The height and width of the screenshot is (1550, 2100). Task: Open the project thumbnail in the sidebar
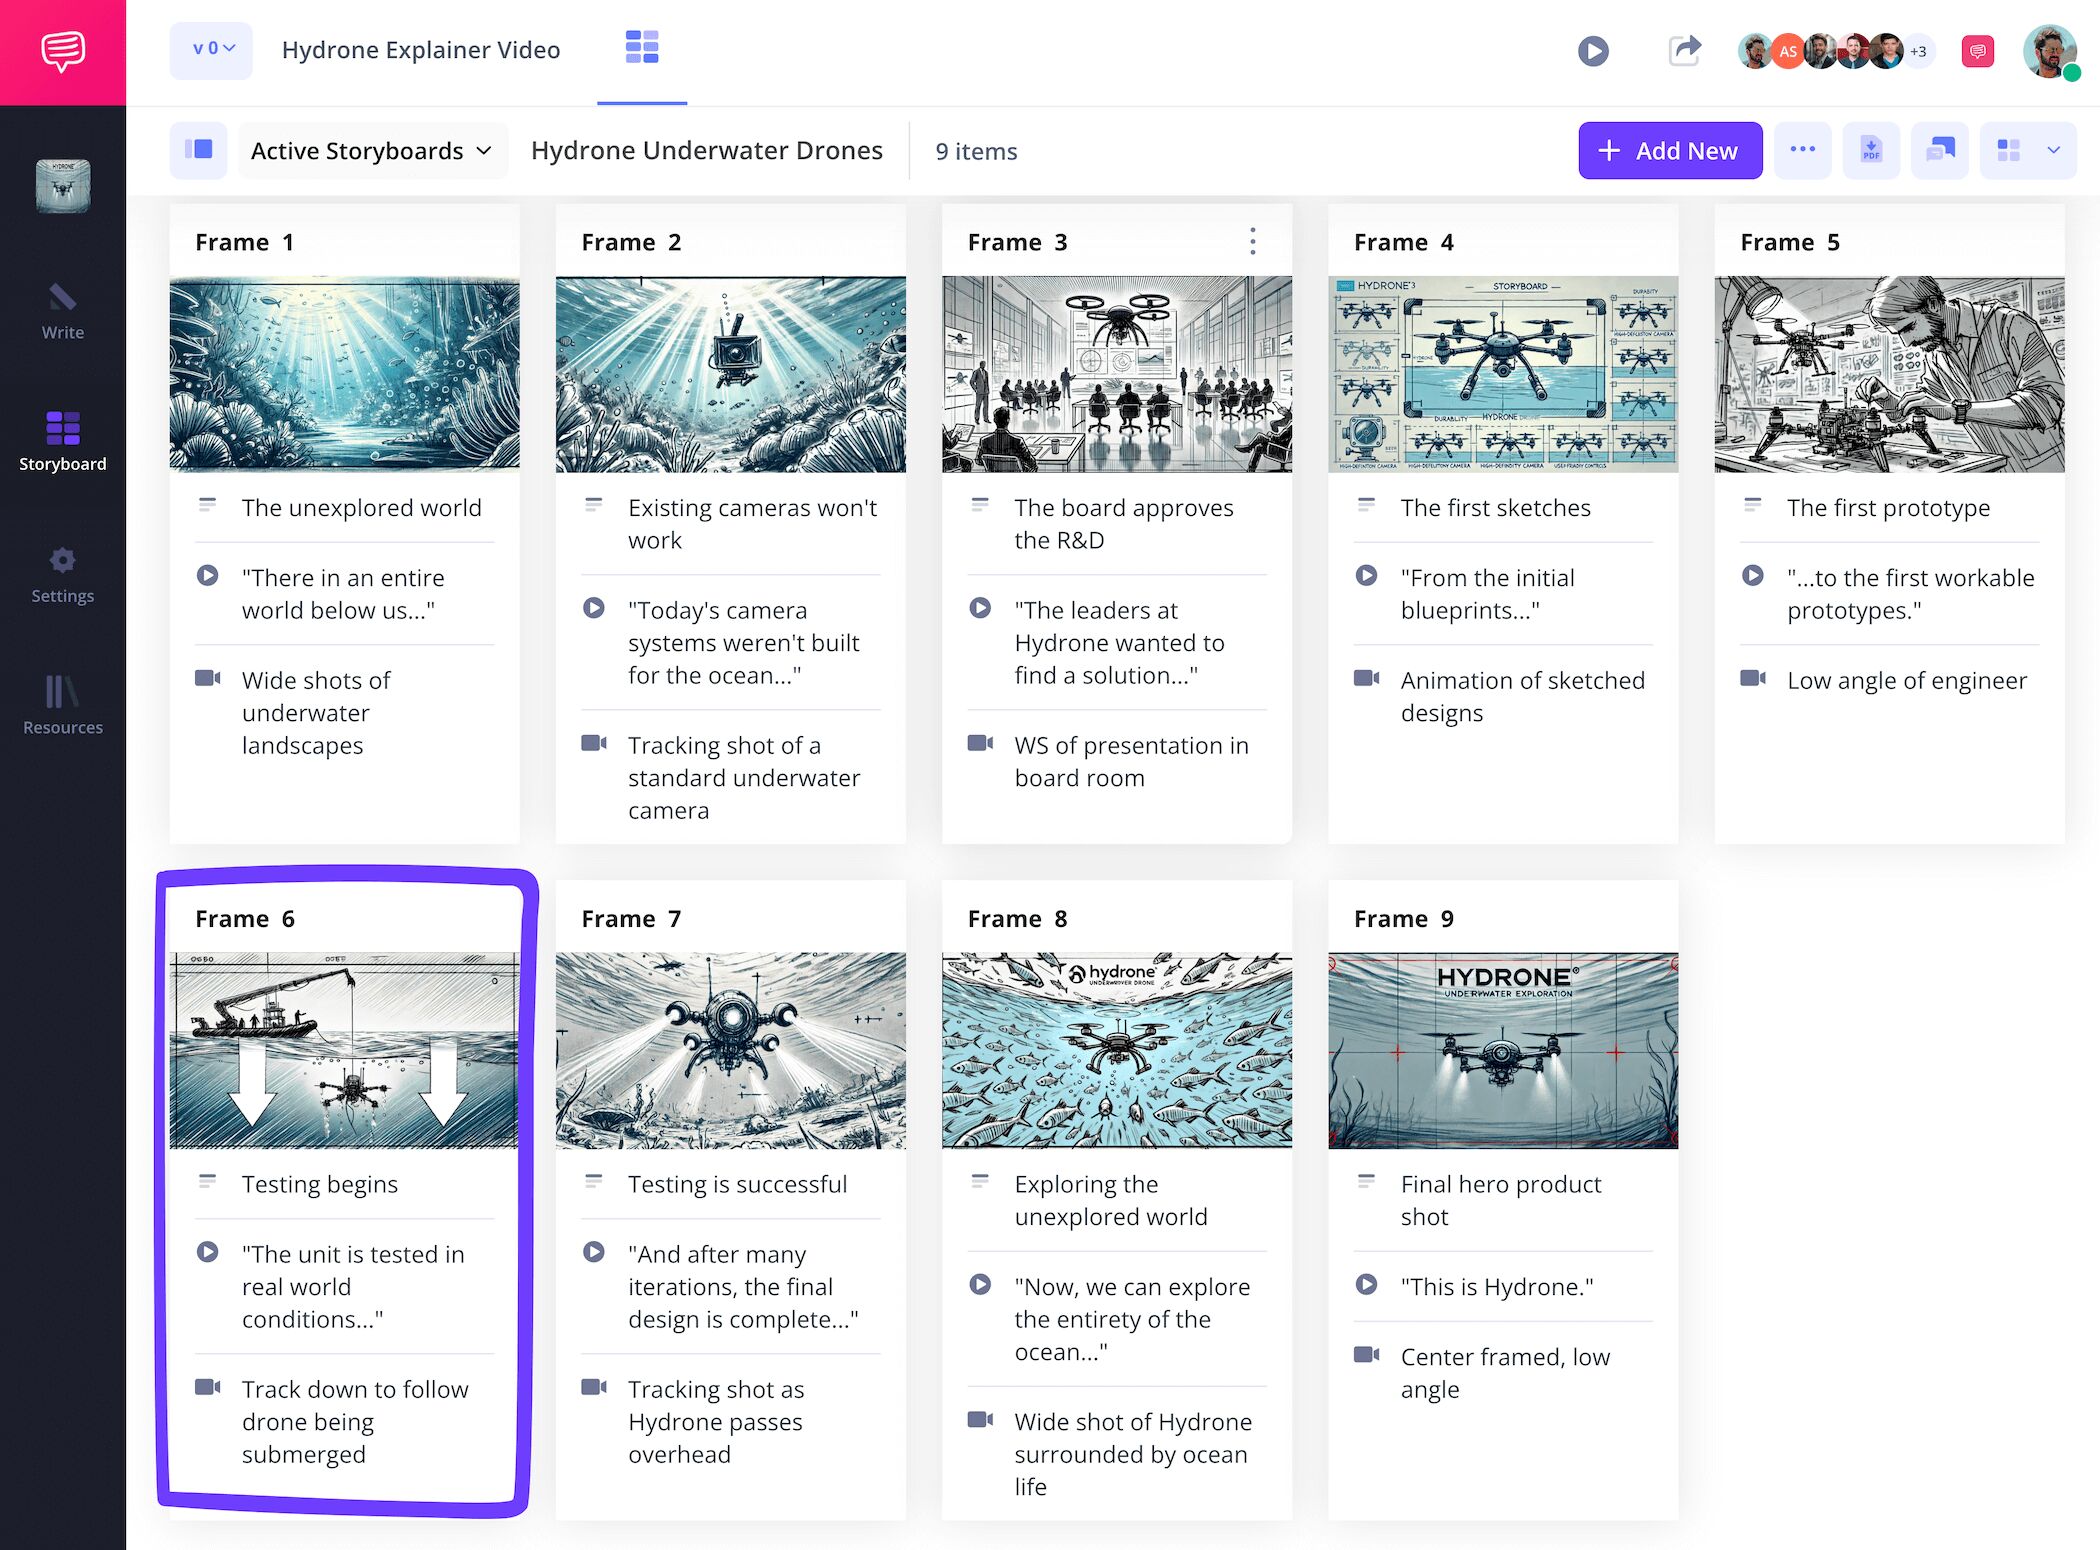[x=62, y=185]
